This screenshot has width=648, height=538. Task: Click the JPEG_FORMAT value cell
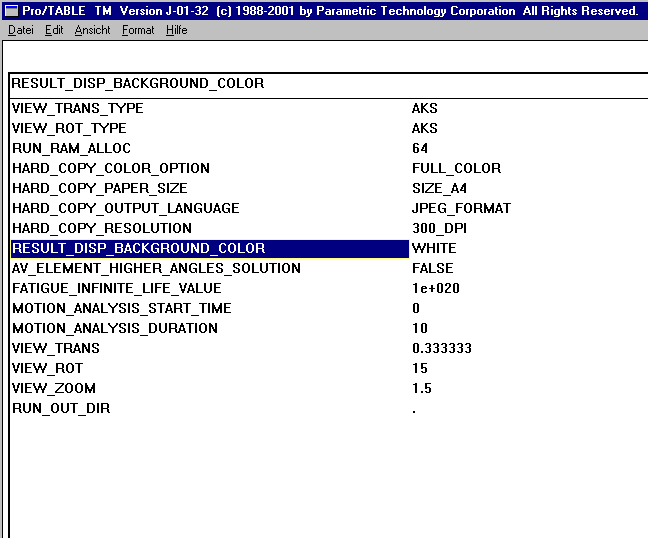coord(461,208)
